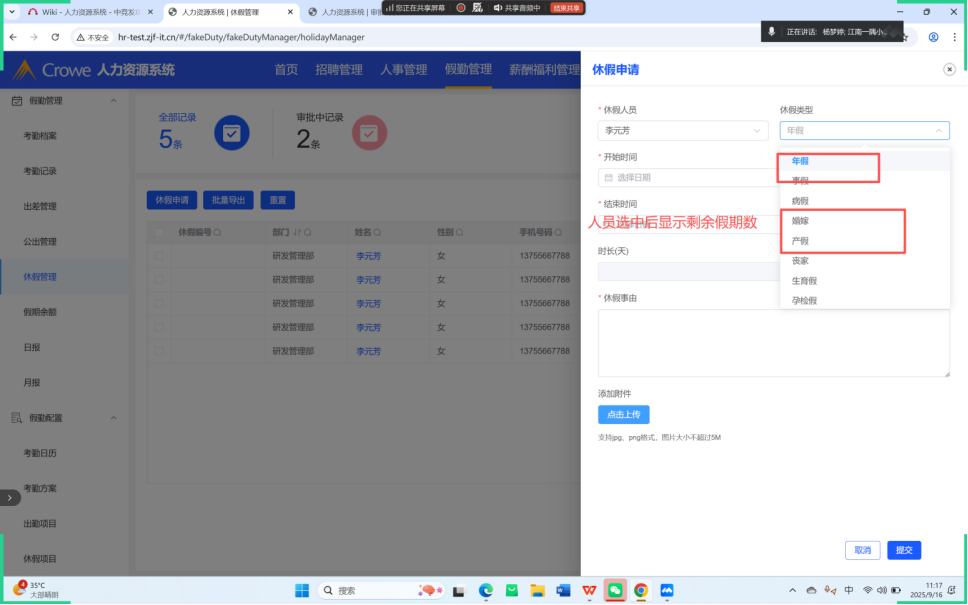Click the 批量导出 button
This screenshot has width=968, height=605.
[x=228, y=200]
